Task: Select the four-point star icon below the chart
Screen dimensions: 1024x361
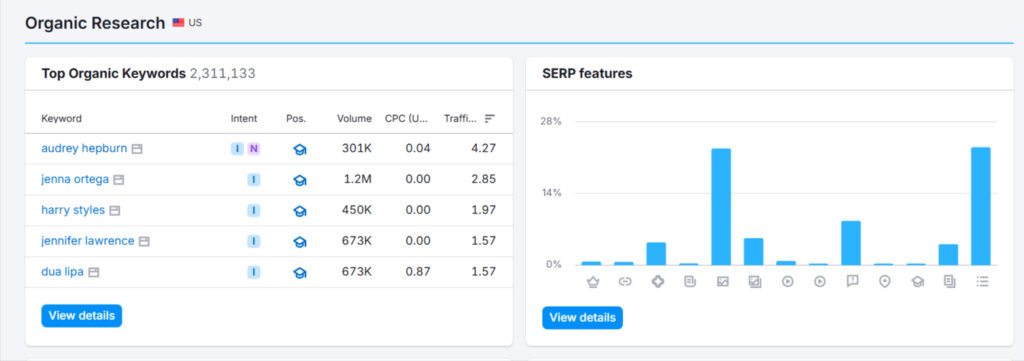Action: (x=658, y=282)
